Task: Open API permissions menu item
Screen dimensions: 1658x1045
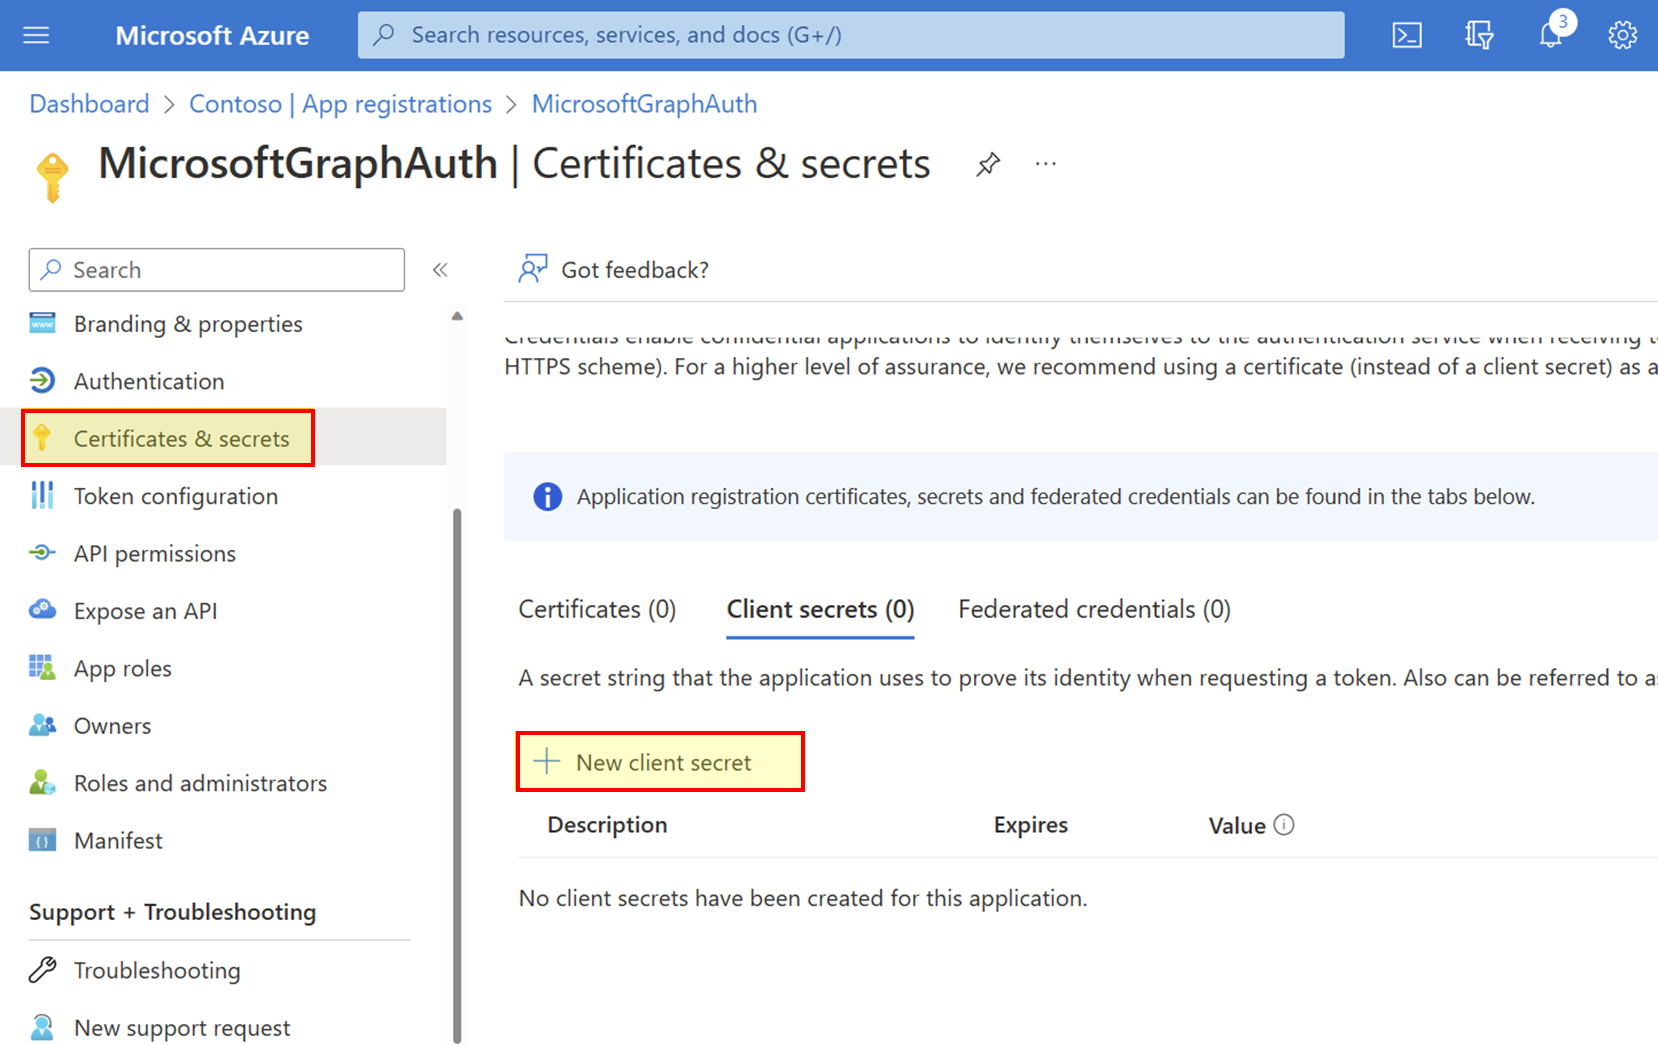Action: pyautogui.click(x=155, y=554)
